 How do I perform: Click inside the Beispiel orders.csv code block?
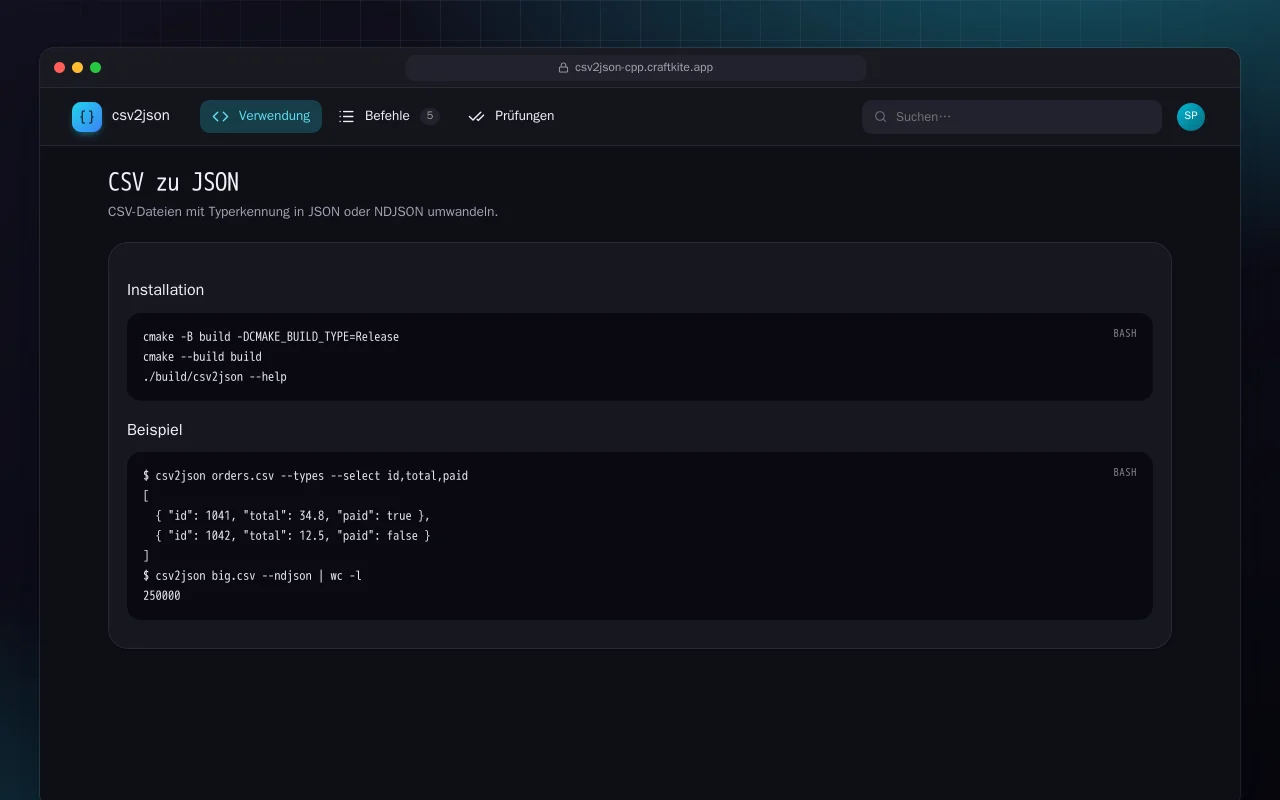(640, 536)
